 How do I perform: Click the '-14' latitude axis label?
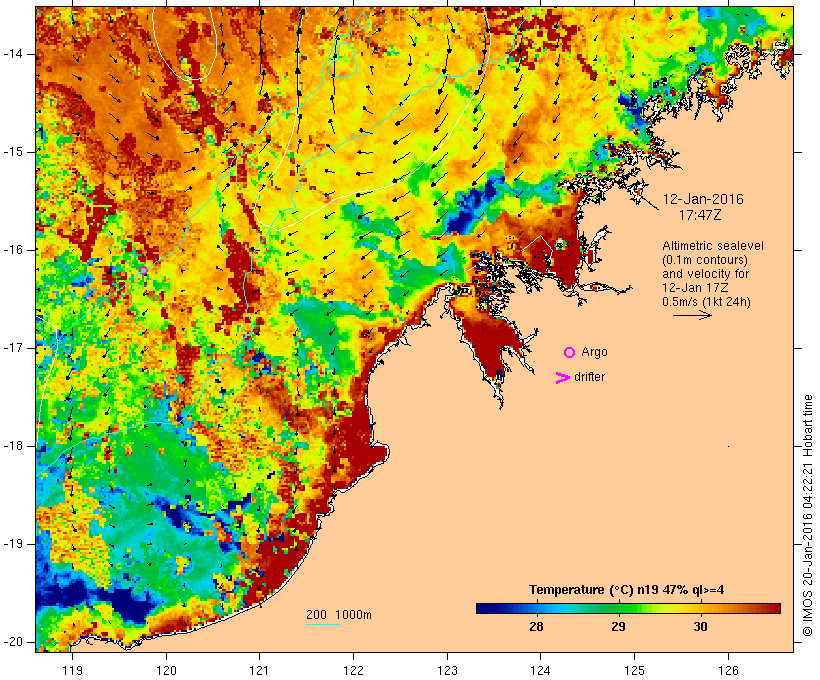(13, 54)
